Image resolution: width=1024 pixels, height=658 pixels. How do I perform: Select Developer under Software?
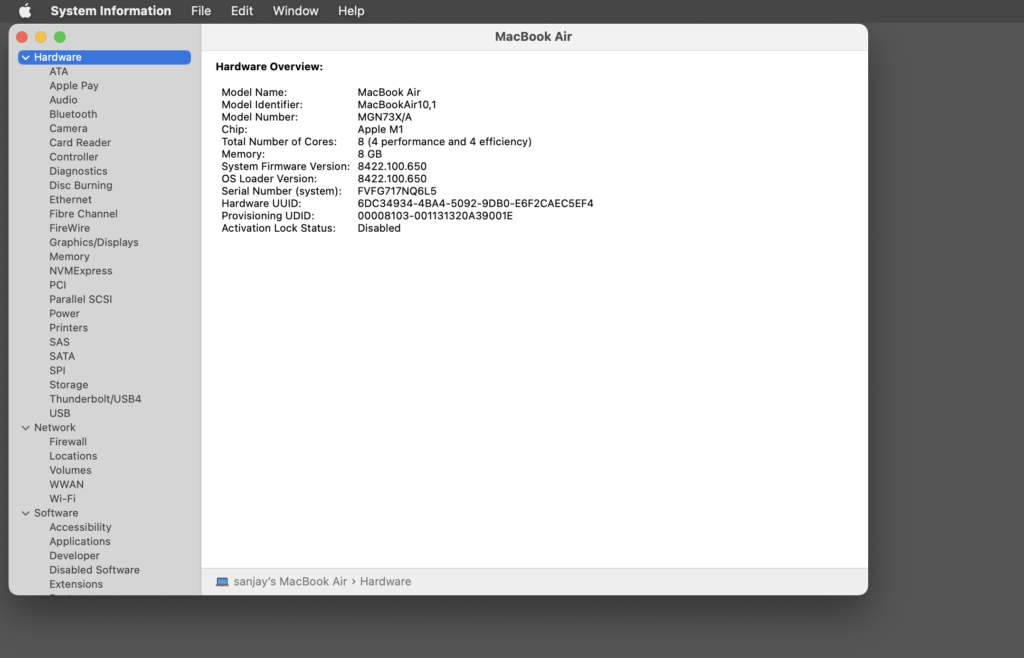[x=74, y=556]
